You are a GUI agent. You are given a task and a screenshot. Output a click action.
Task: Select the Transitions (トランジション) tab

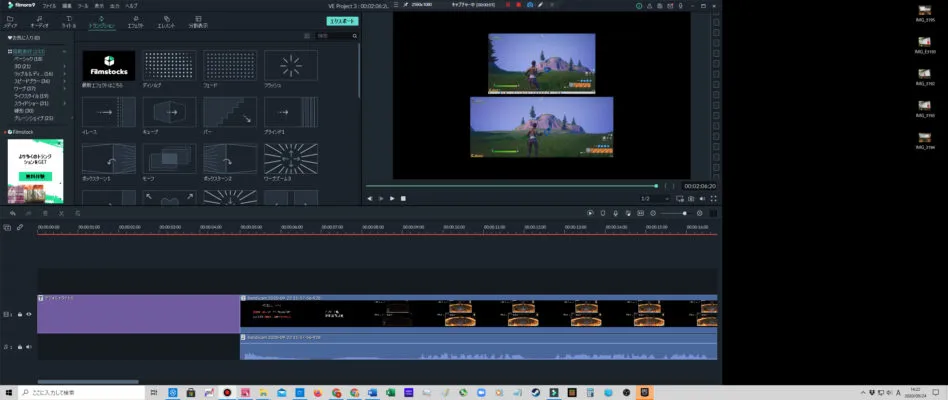tap(102, 22)
